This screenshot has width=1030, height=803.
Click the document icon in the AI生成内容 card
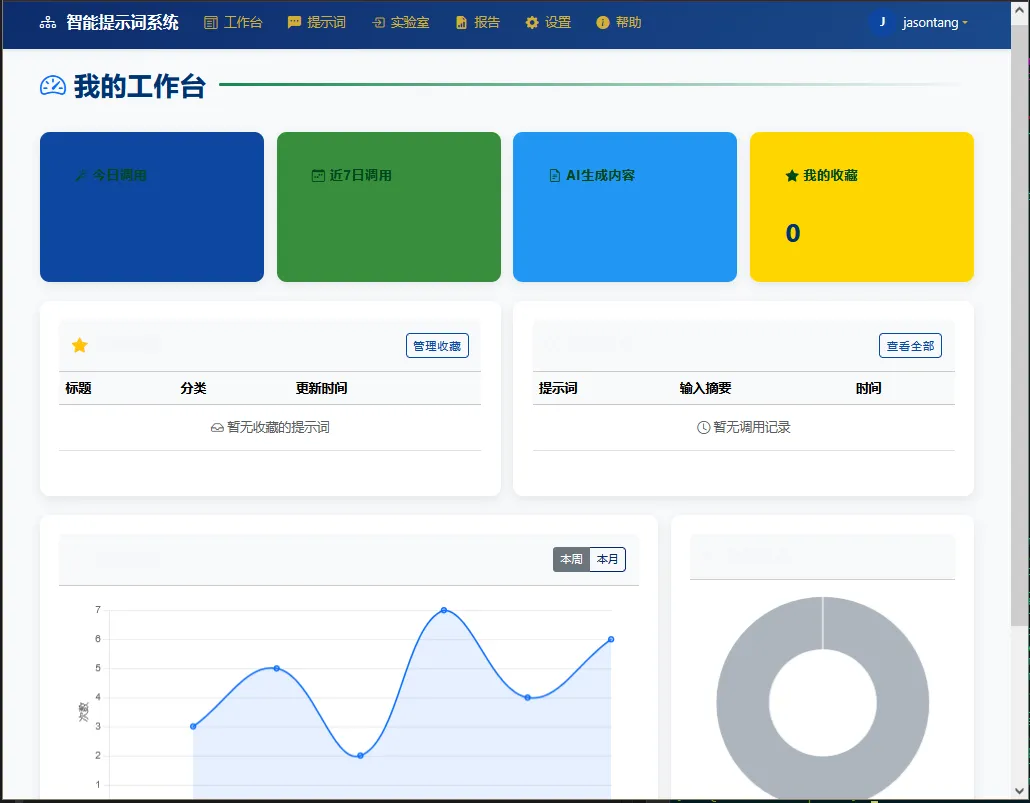coord(554,175)
